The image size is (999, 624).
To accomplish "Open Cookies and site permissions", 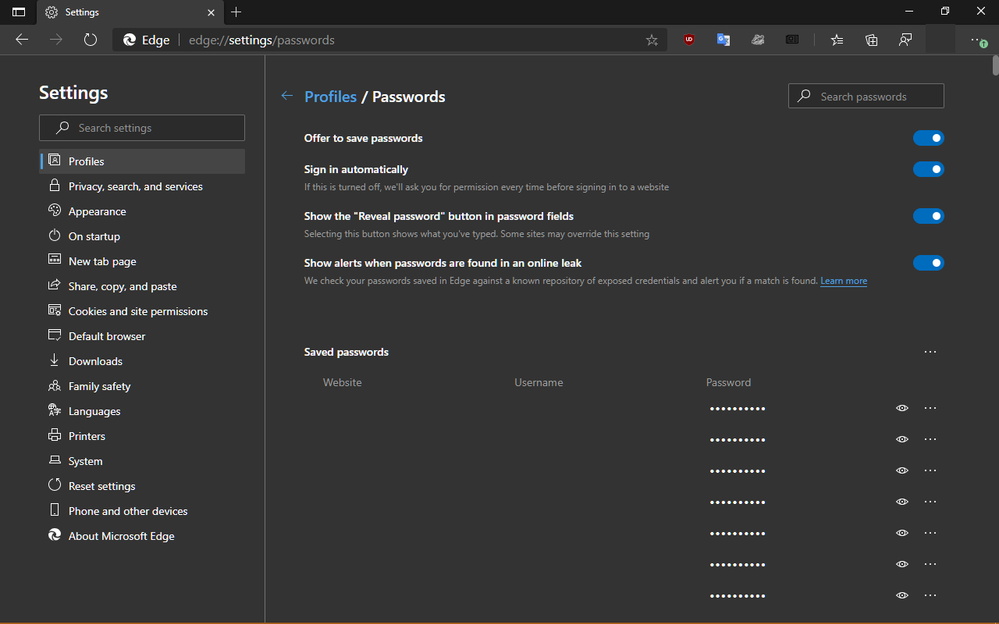I will click(142, 311).
